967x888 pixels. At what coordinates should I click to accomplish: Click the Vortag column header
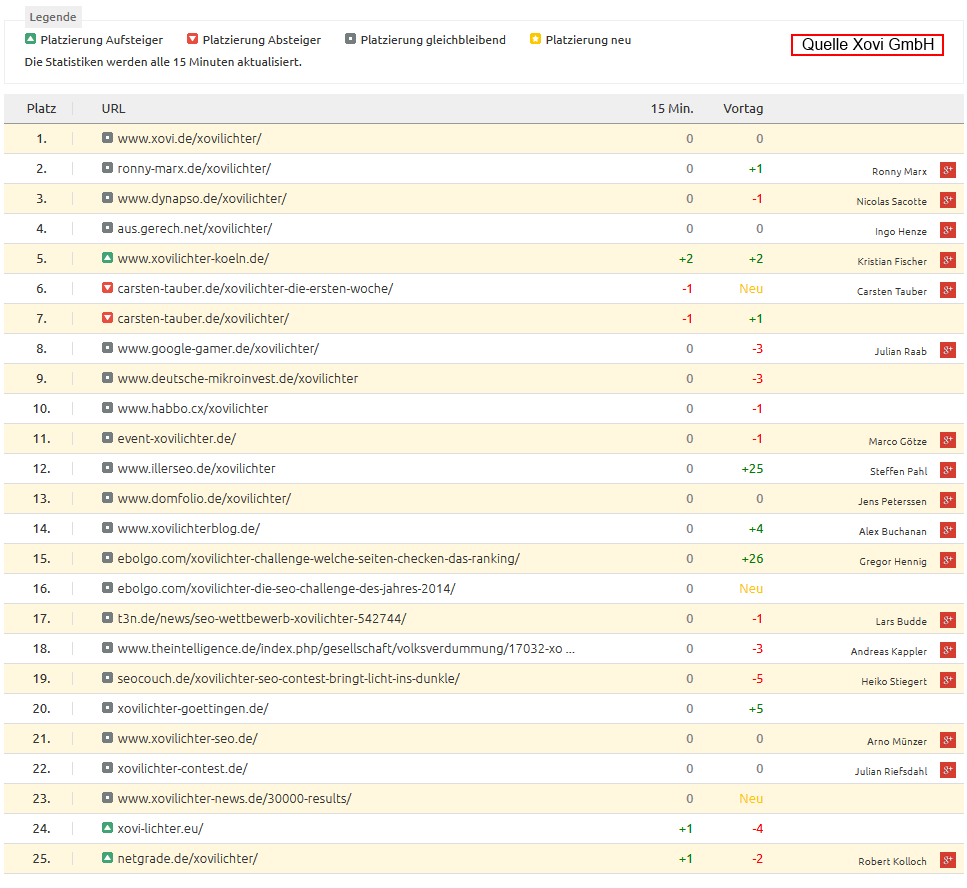click(742, 108)
